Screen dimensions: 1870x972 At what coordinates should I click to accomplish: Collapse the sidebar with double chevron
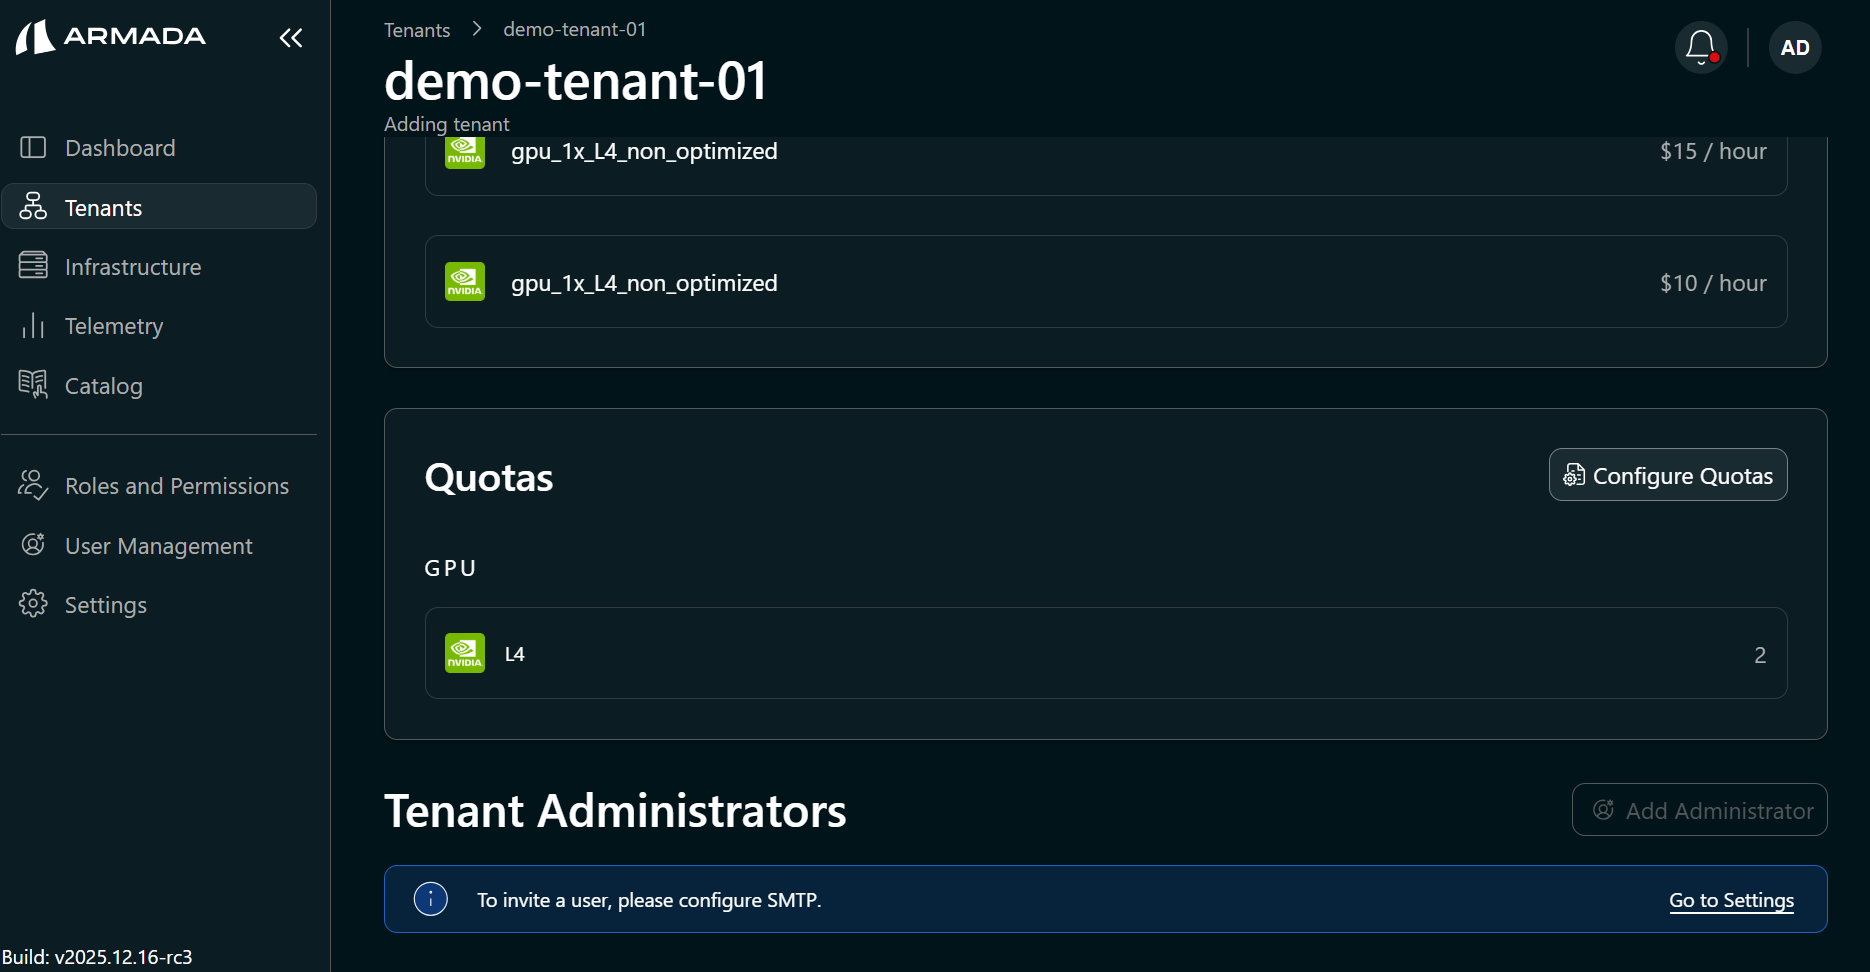click(291, 38)
